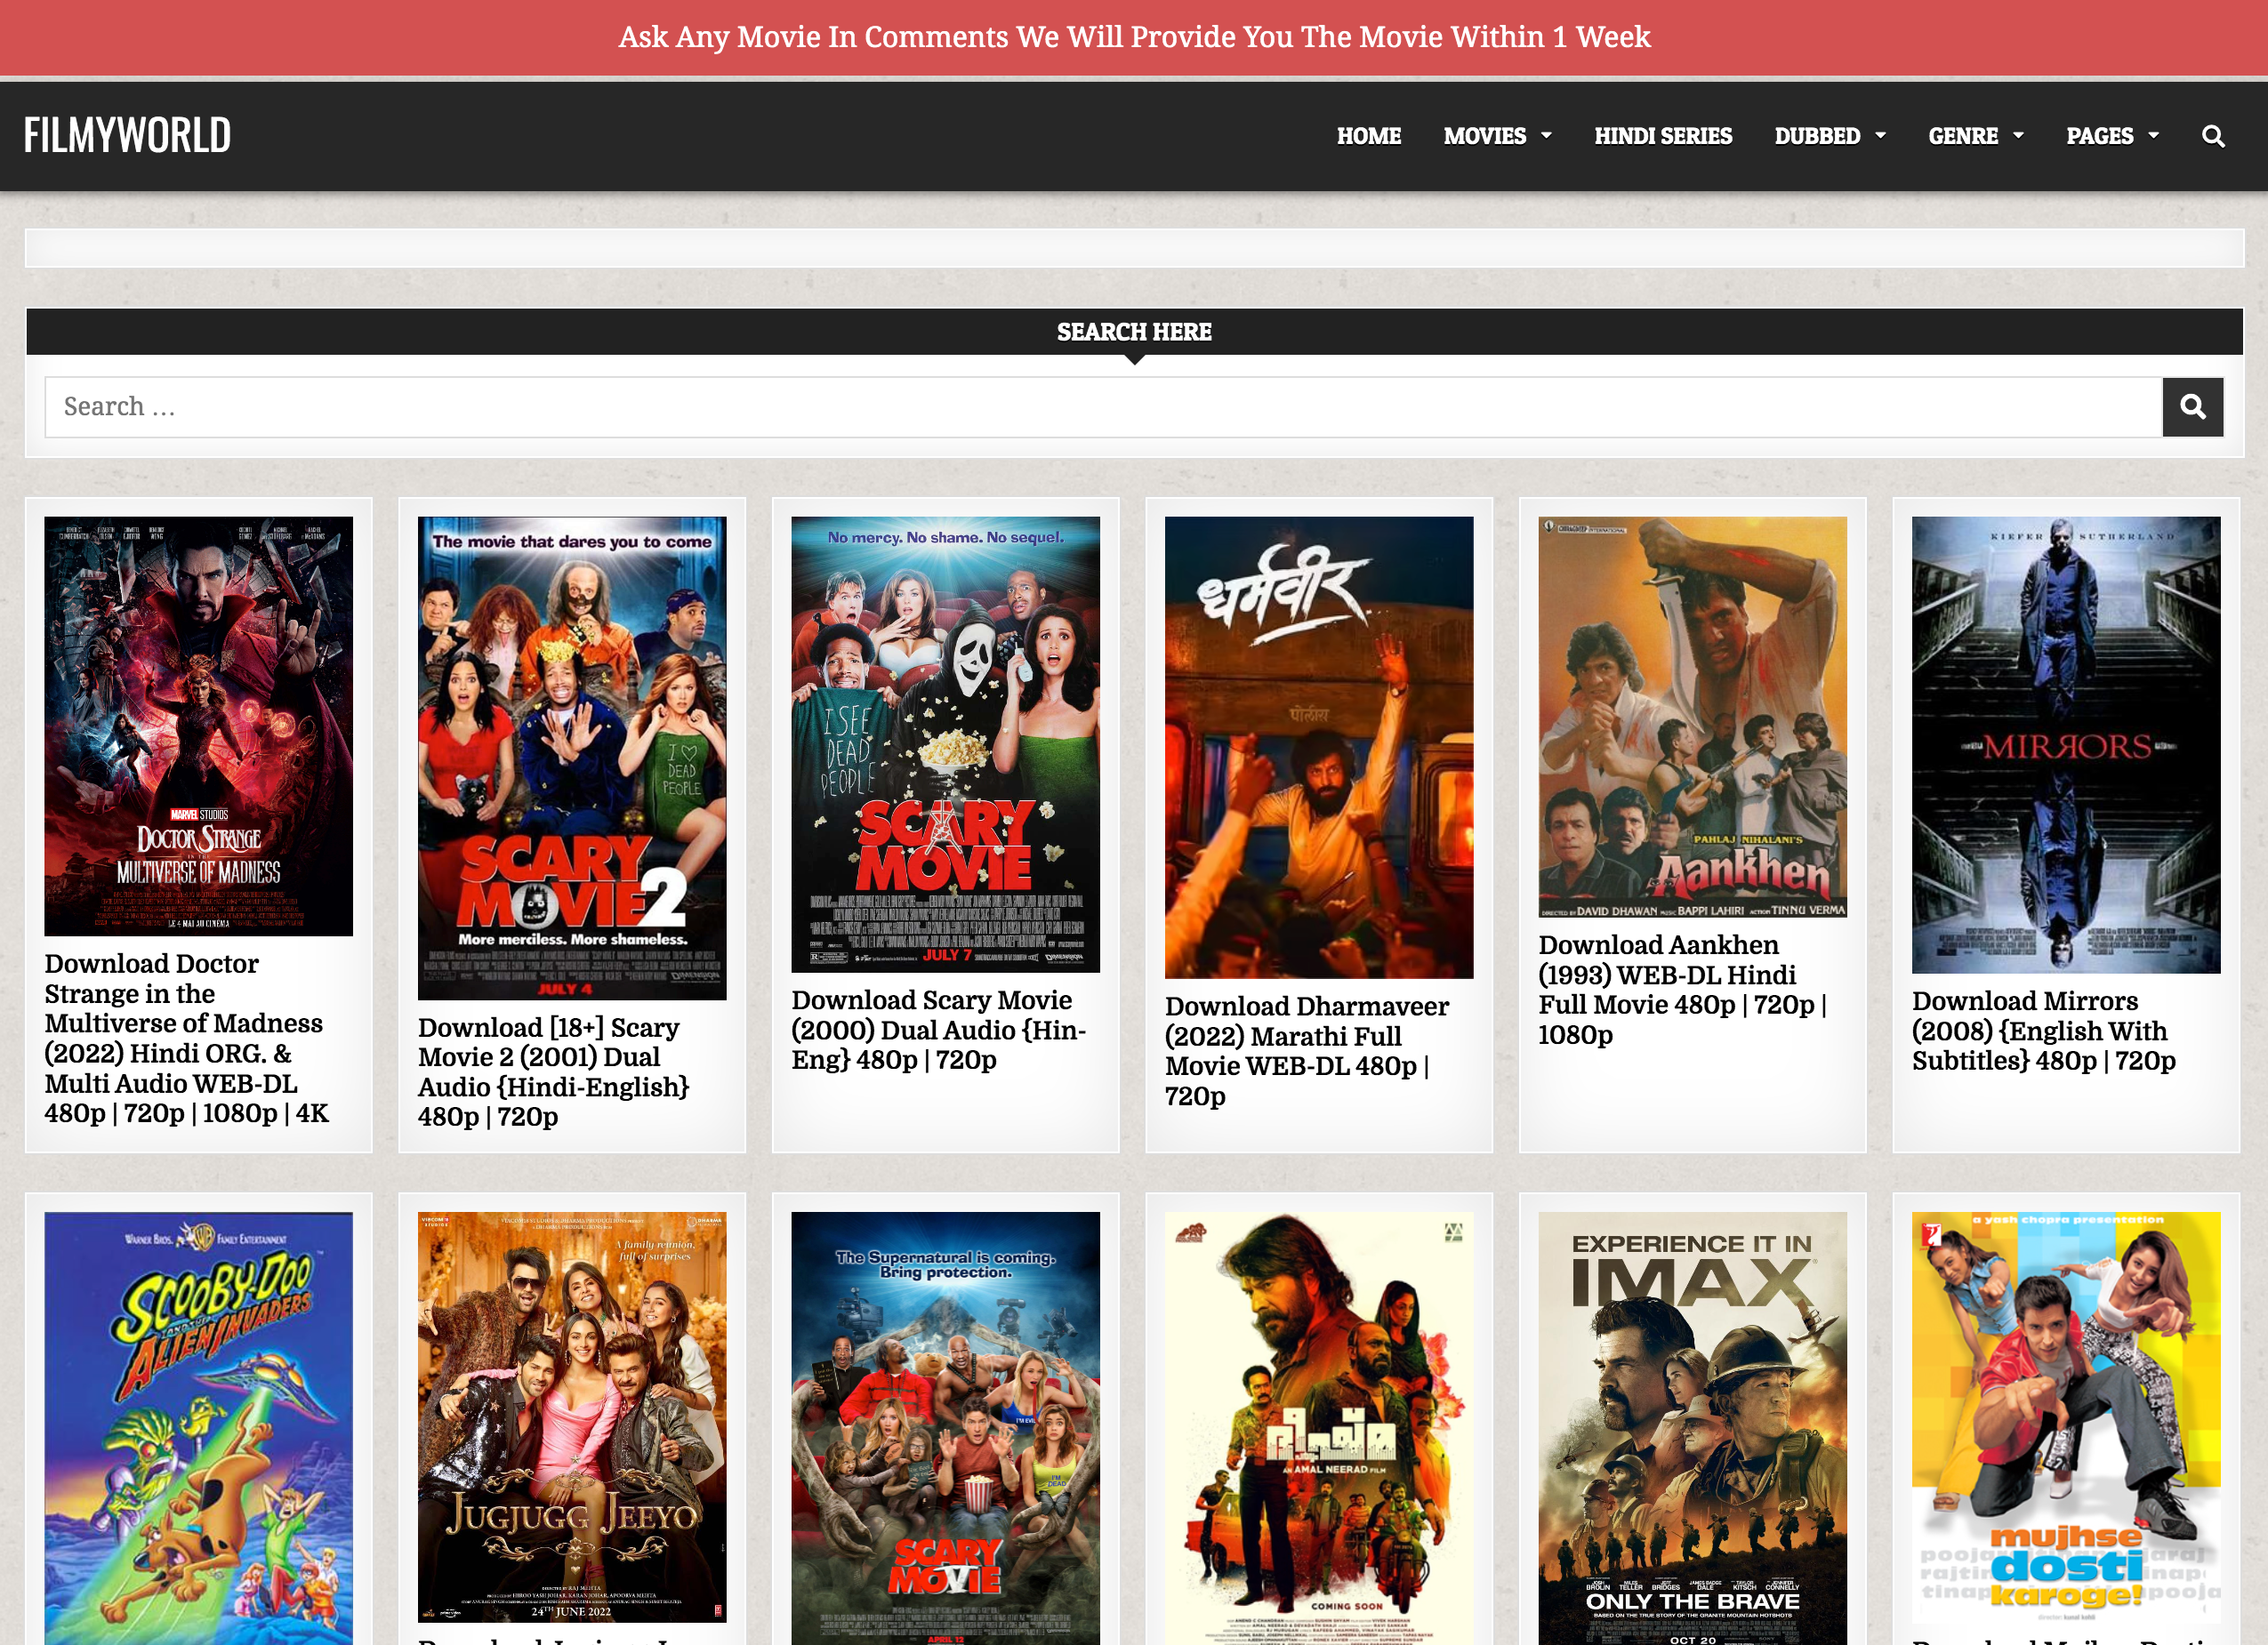2268x1645 pixels.
Task: Click the FILMYWORLD site logo
Action: 127,135
